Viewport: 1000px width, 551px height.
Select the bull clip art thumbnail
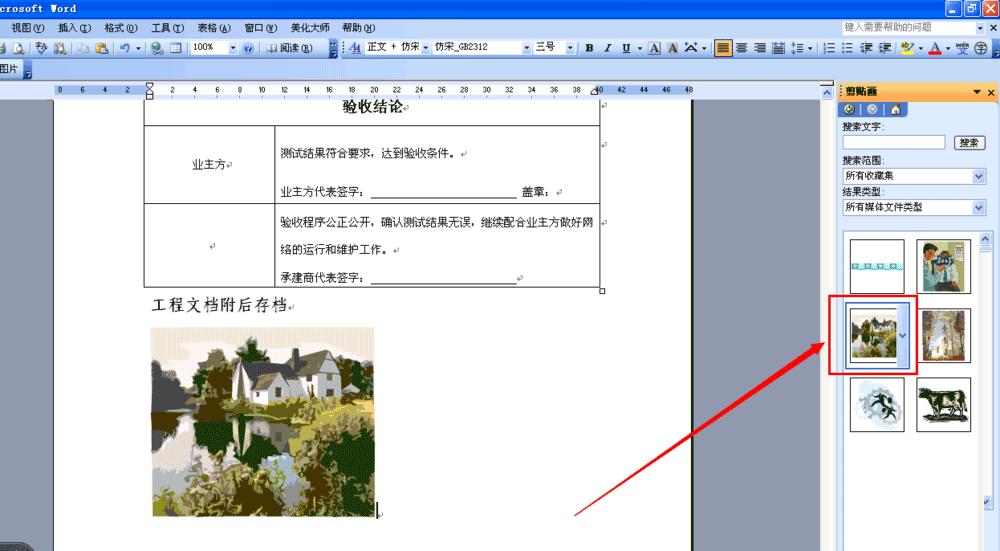(x=943, y=404)
